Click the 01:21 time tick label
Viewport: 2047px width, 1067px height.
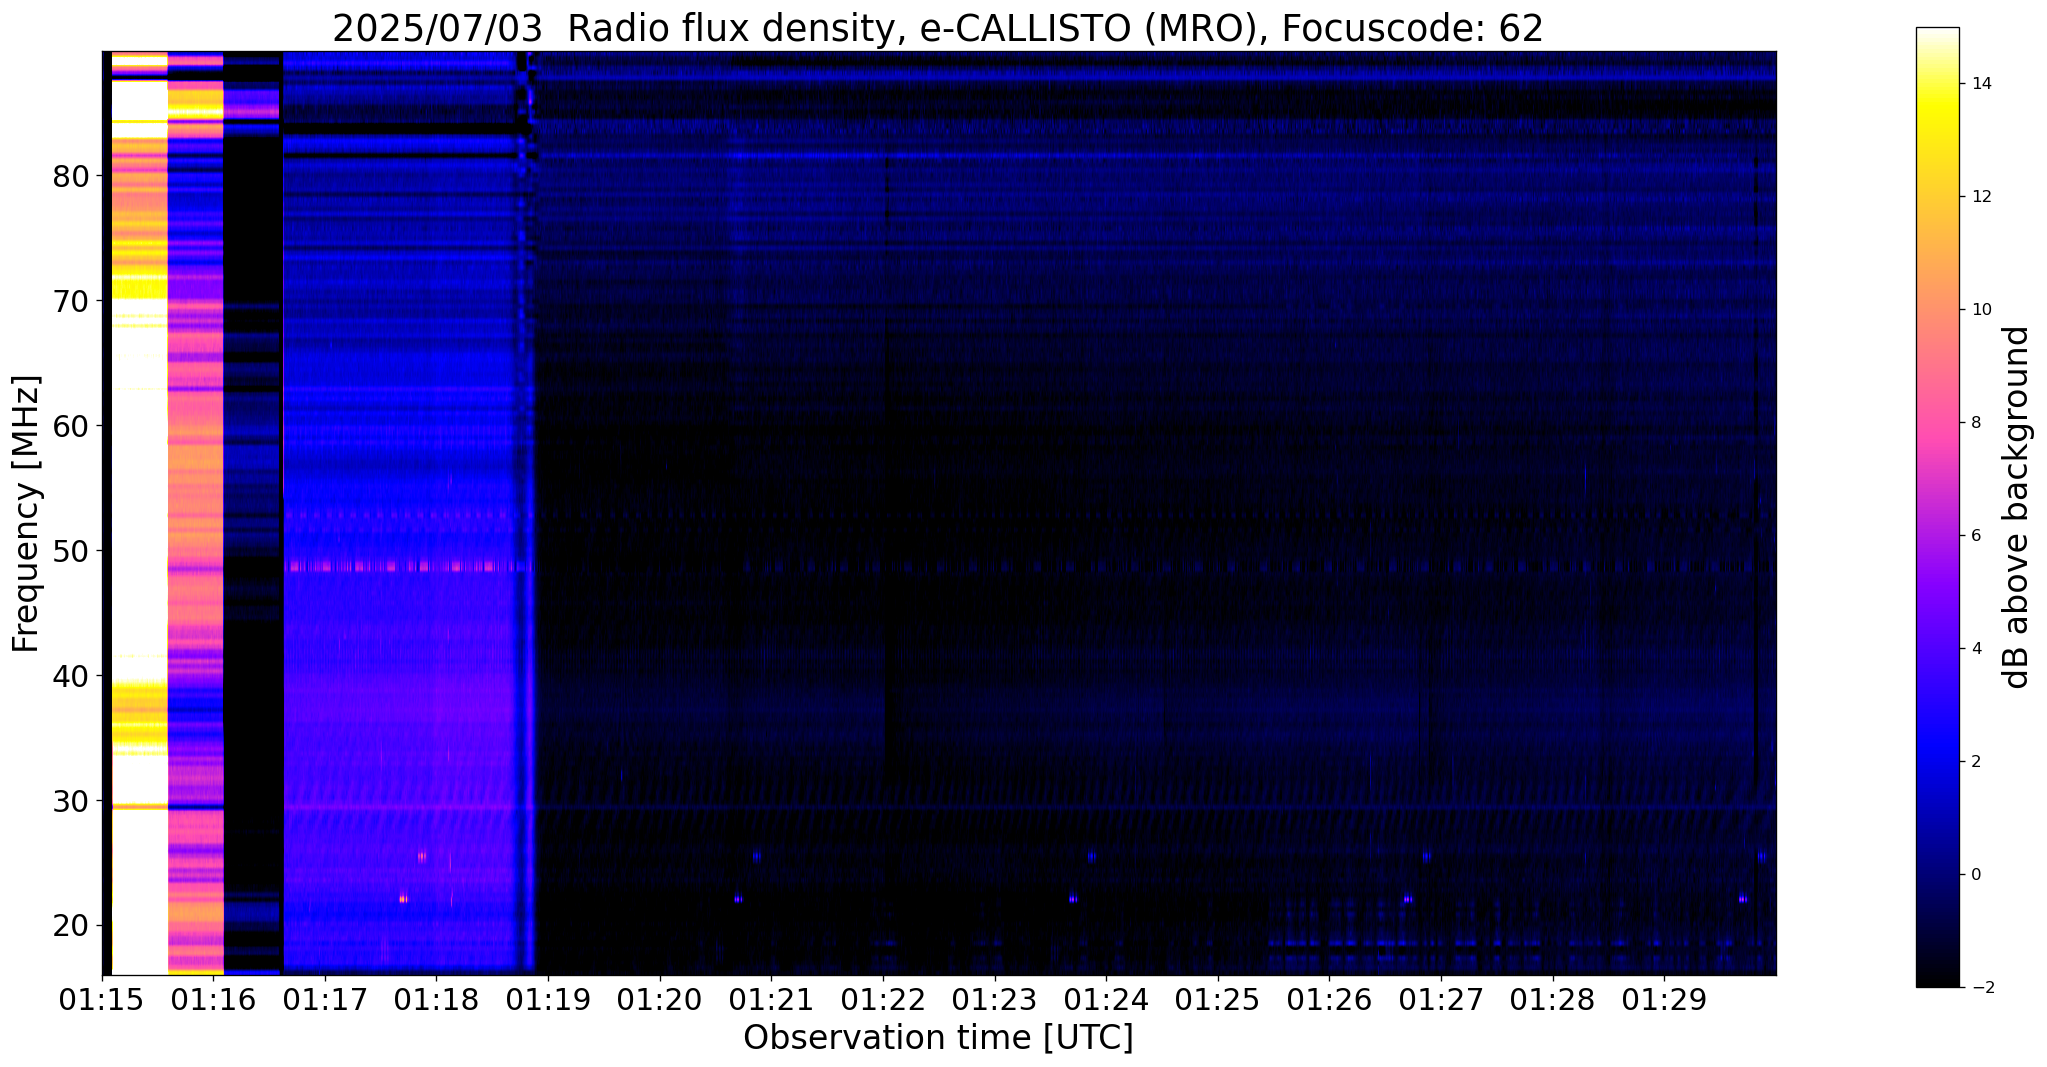[771, 998]
